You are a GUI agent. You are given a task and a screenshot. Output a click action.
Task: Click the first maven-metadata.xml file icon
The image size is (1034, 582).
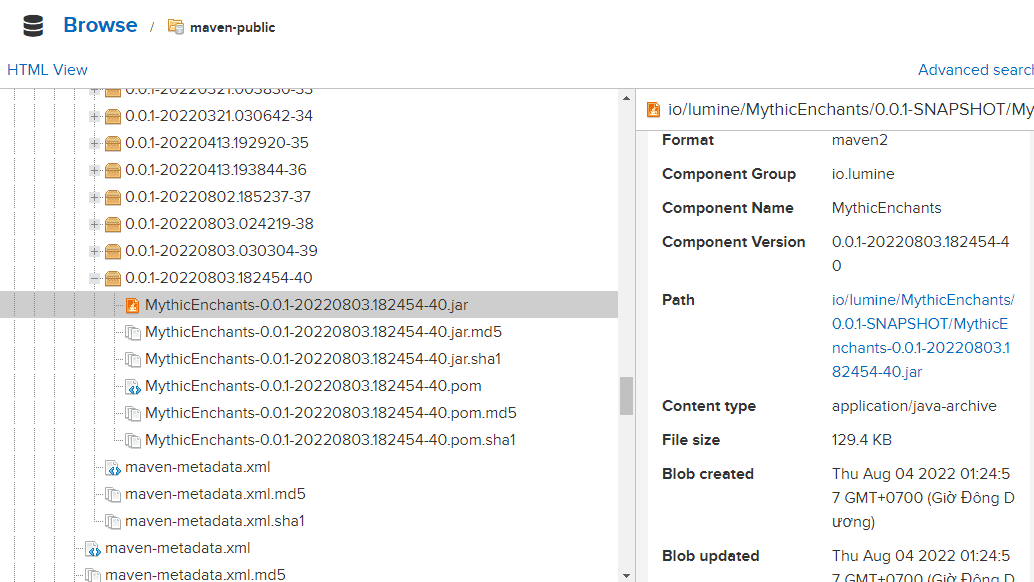pyautogui.click(x=113, y=467)
